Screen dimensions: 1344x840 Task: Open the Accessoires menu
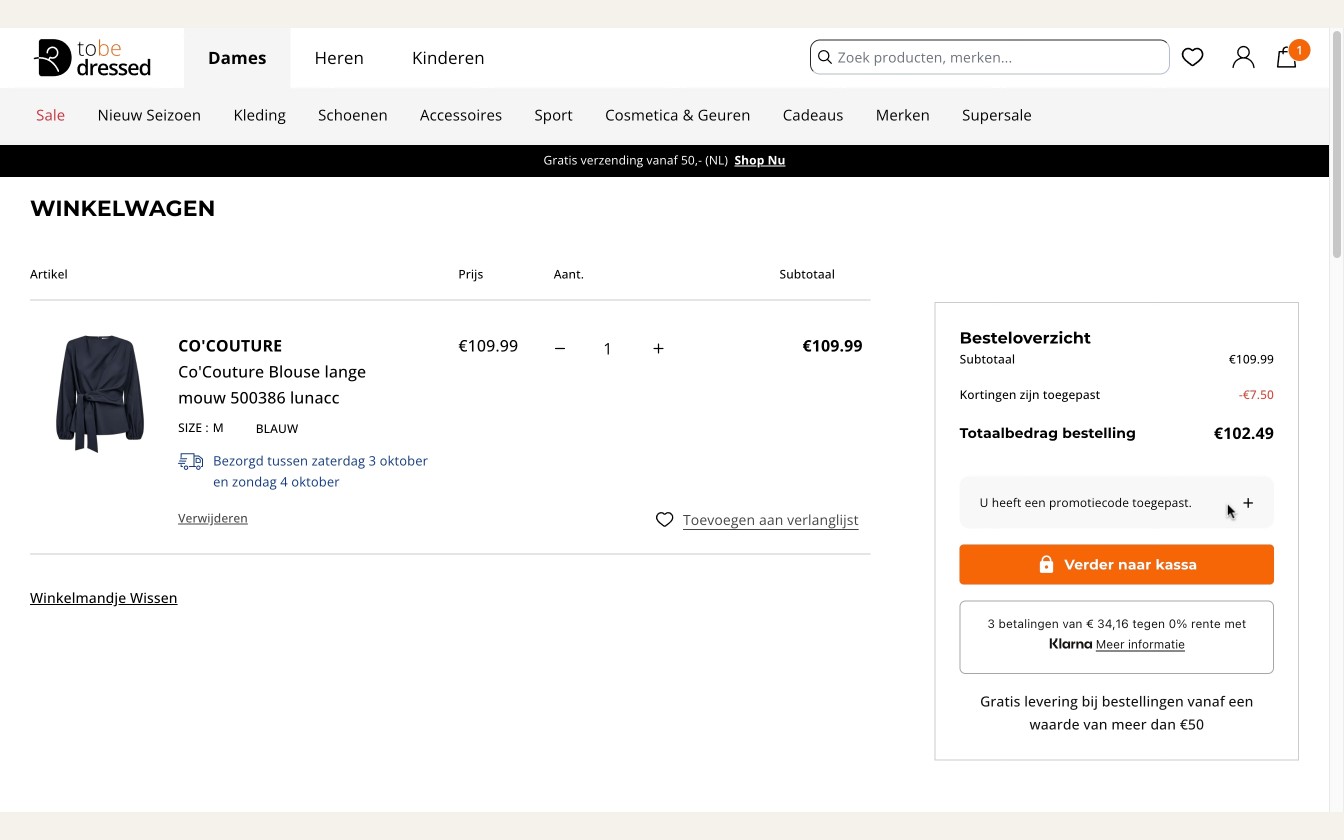461,115
